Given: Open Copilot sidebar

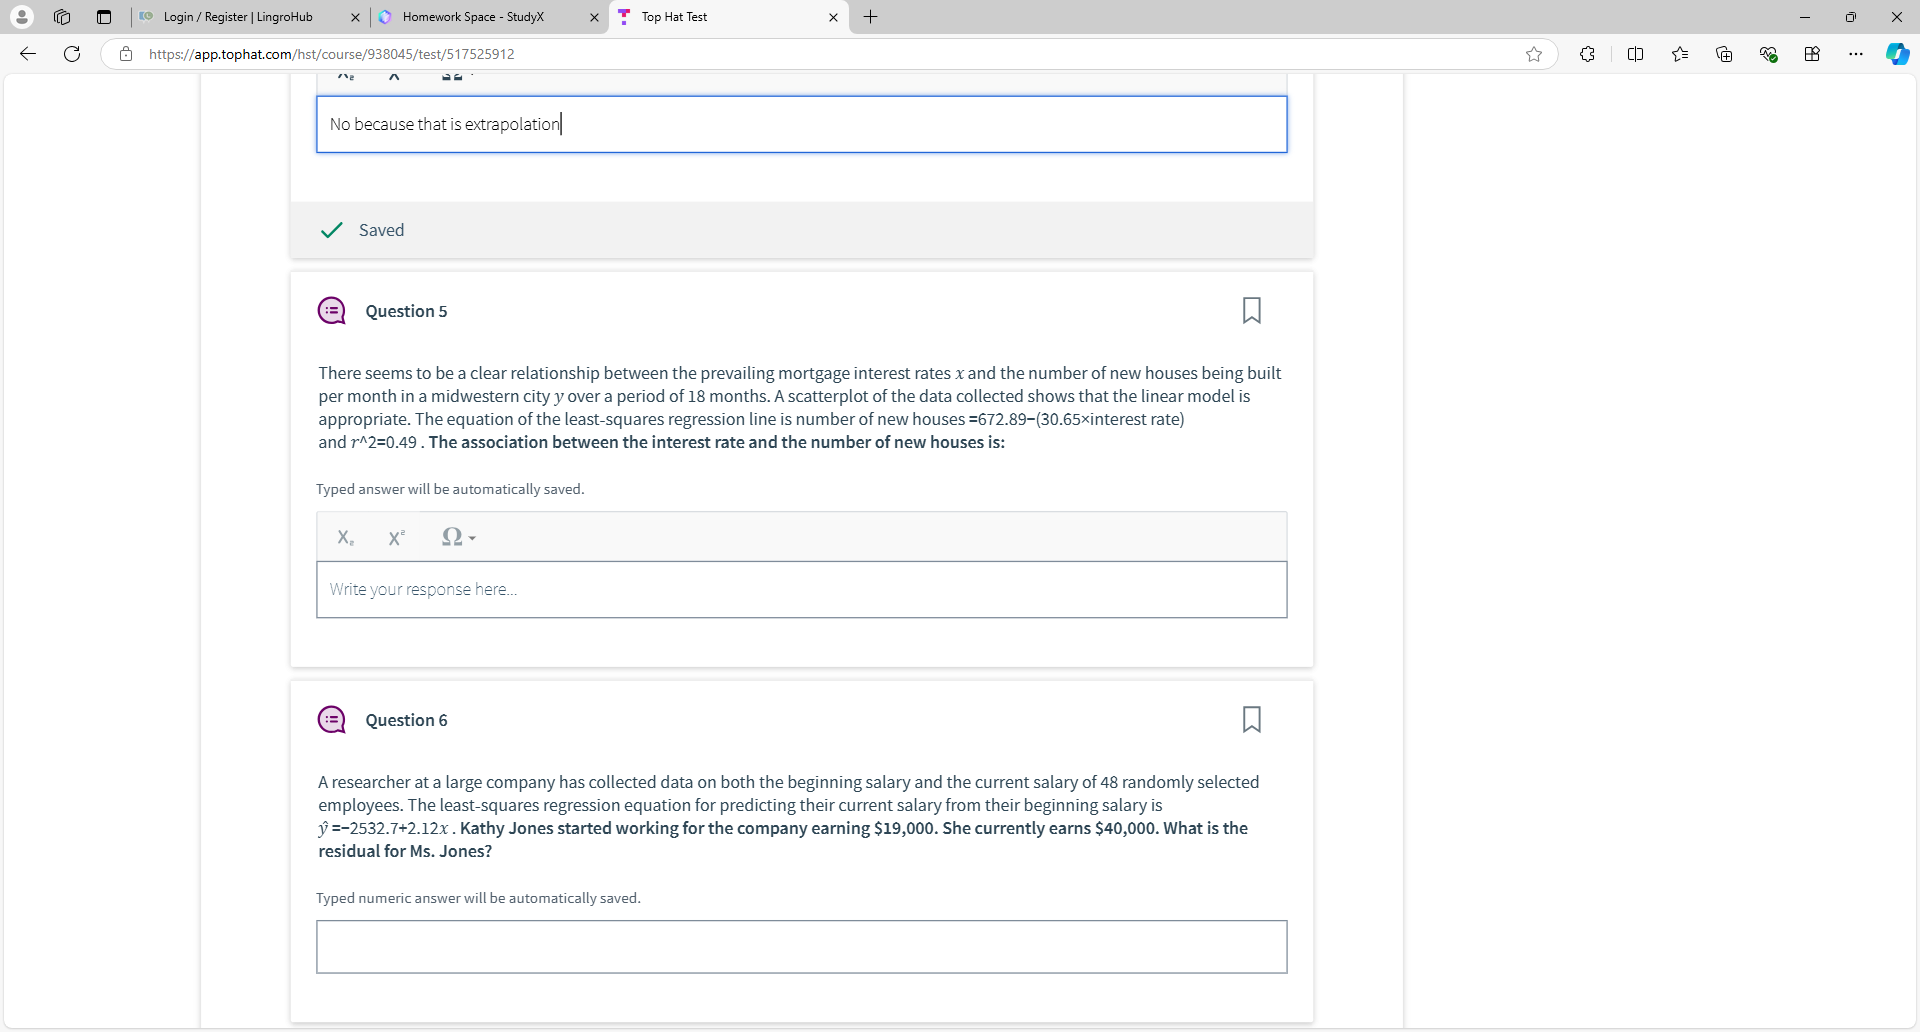Looking at the screenshot, I should [1897, 54].
